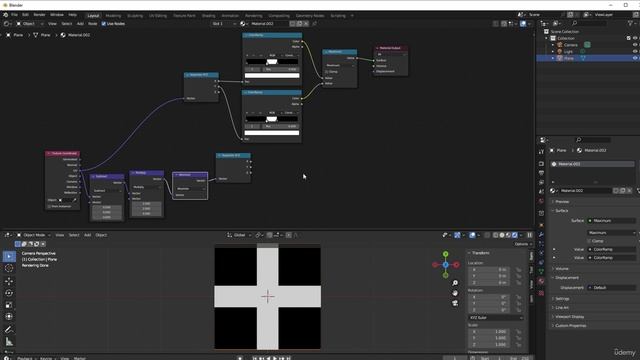Toggle Clamp checkbox in Maximum math node
This screenshot has height=360, width=640.
coord(327,72)
